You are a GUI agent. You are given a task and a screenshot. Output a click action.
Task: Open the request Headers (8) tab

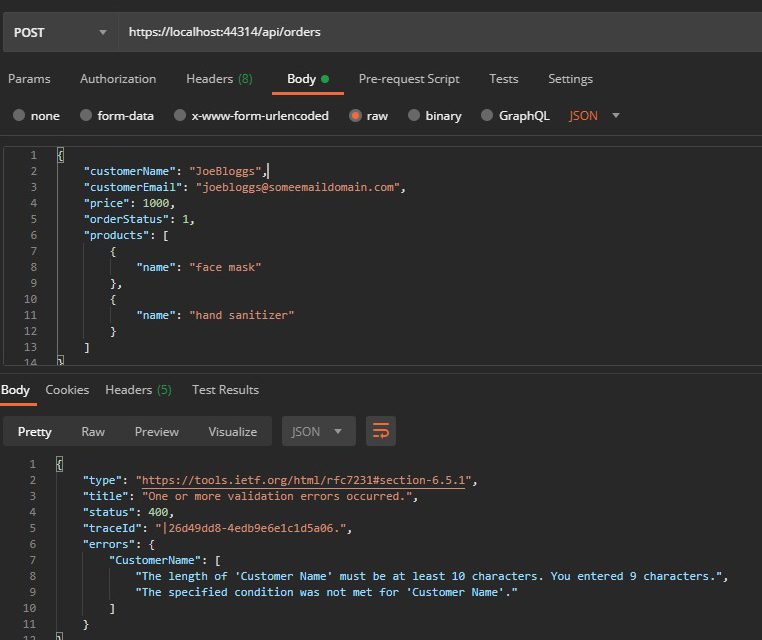(x=219, y=79)
